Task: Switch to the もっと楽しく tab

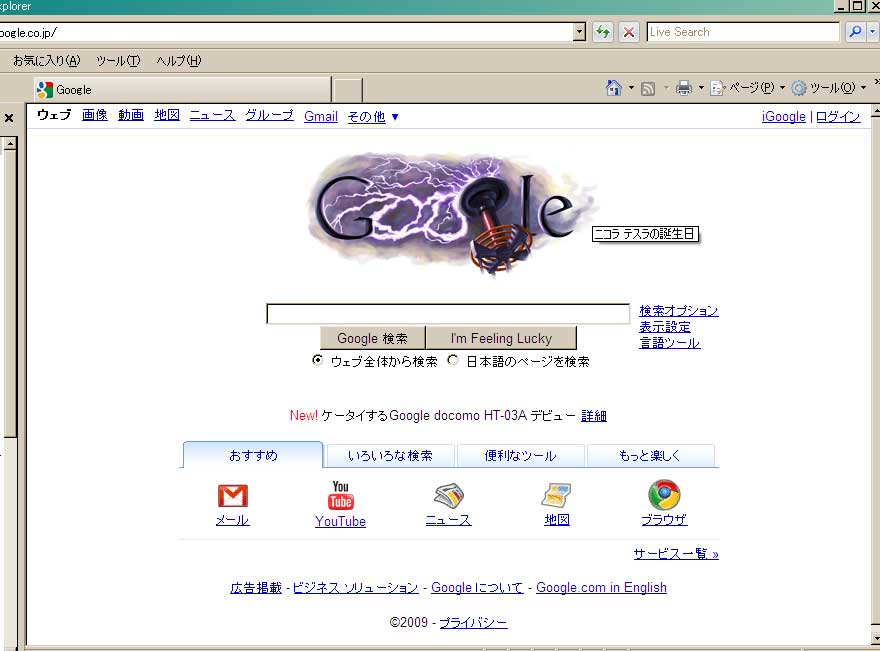Action: 650,456
